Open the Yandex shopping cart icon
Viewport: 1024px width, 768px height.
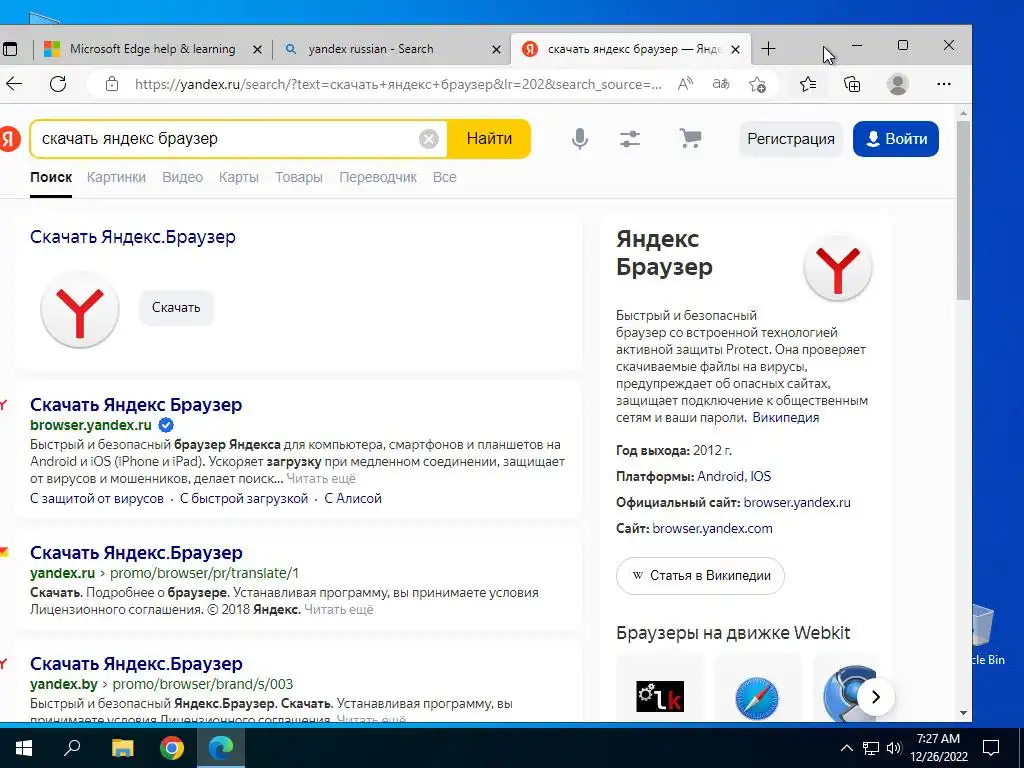point(690,138)
